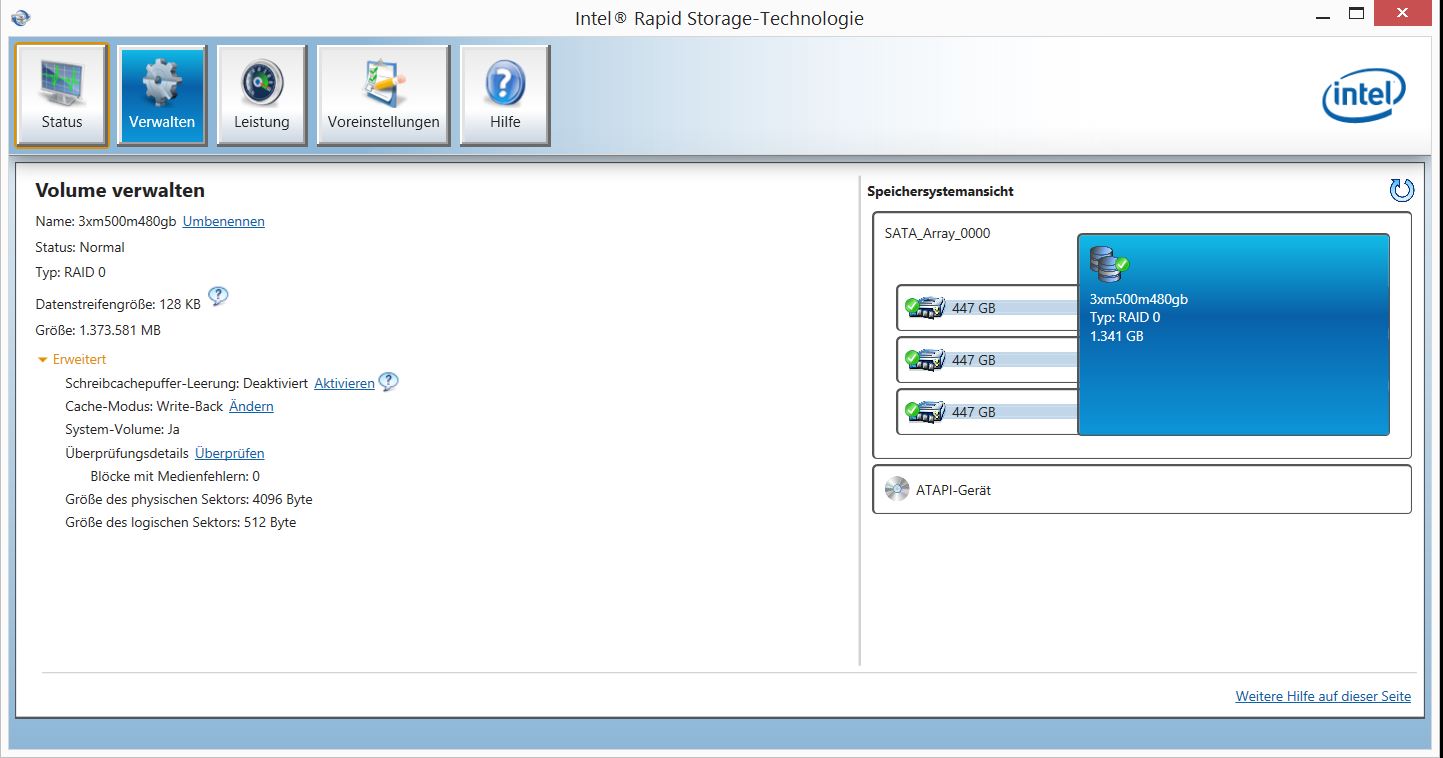Click the SATA_Array_0000 label
Viewport: 1443px width, 758px height.
tap(937, 233)
